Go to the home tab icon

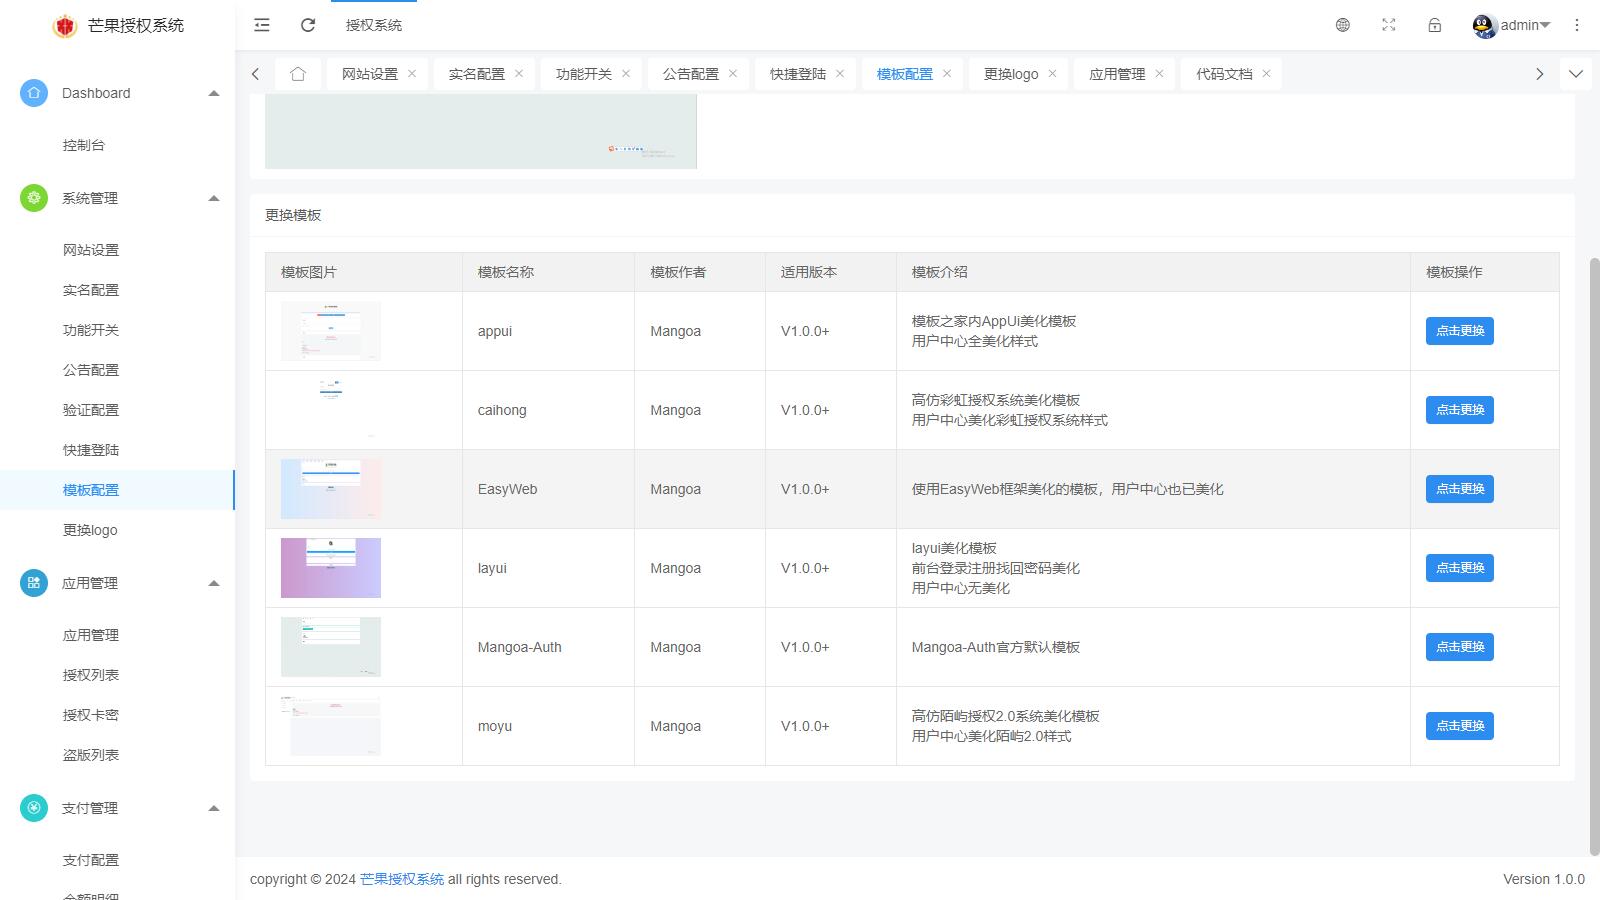click(x=298, y=74)
